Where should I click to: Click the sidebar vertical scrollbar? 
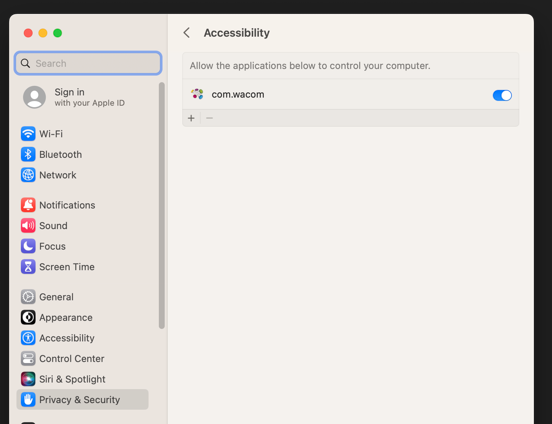pyautogui.click(x=162, y=206)
